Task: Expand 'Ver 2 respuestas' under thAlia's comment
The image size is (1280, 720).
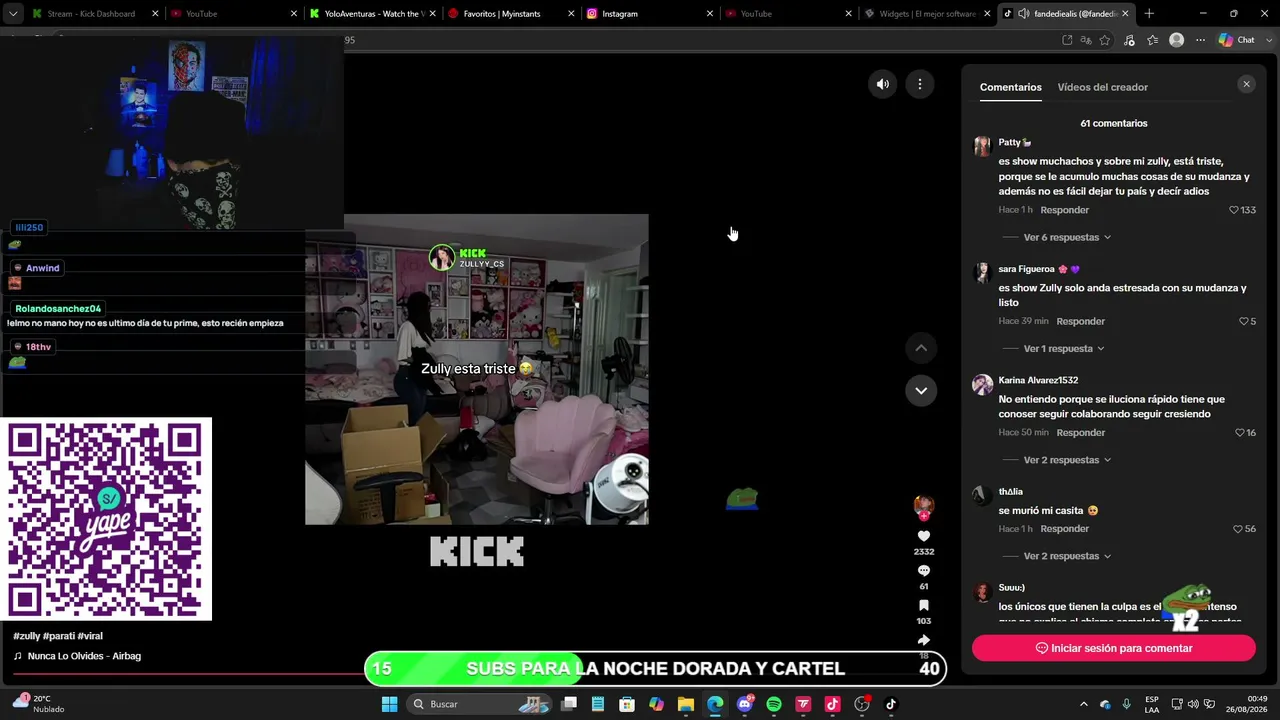Action: tap(1067, 556)
